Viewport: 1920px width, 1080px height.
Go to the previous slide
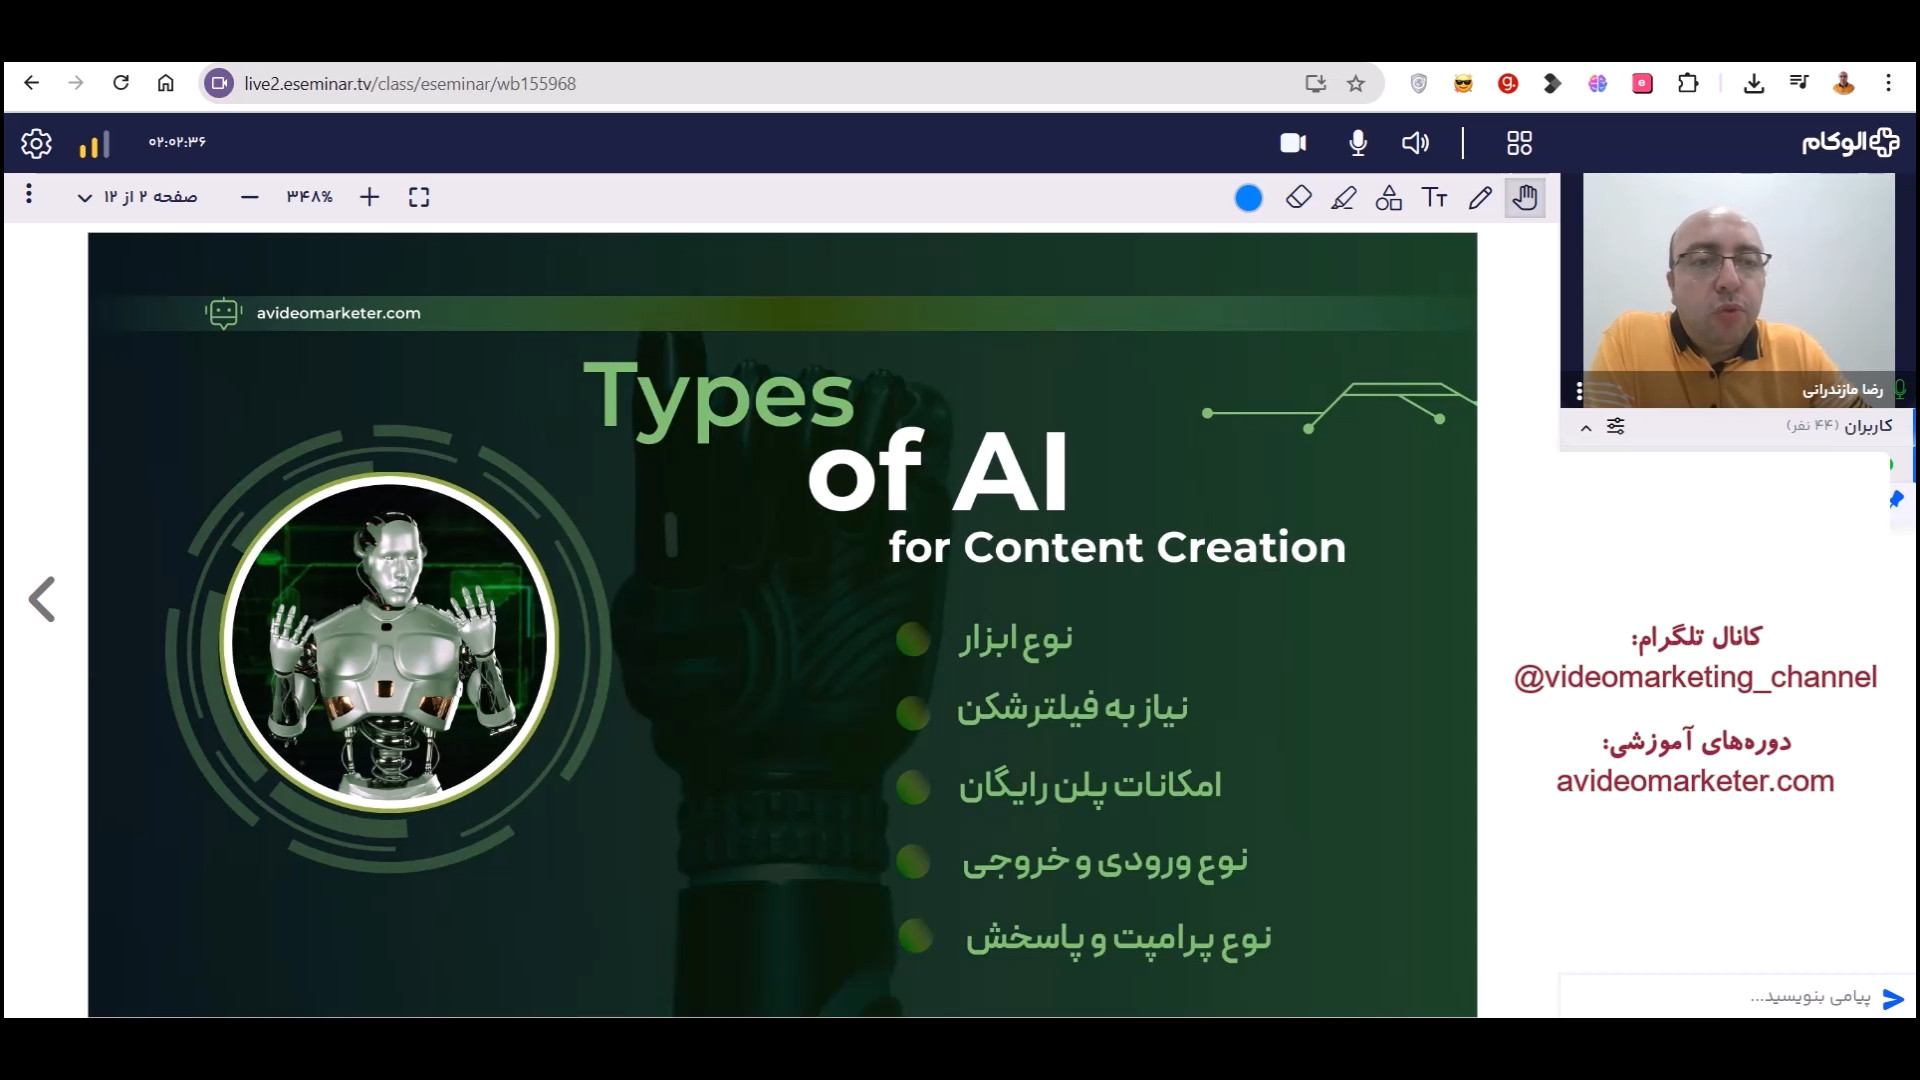pos(42,599)
